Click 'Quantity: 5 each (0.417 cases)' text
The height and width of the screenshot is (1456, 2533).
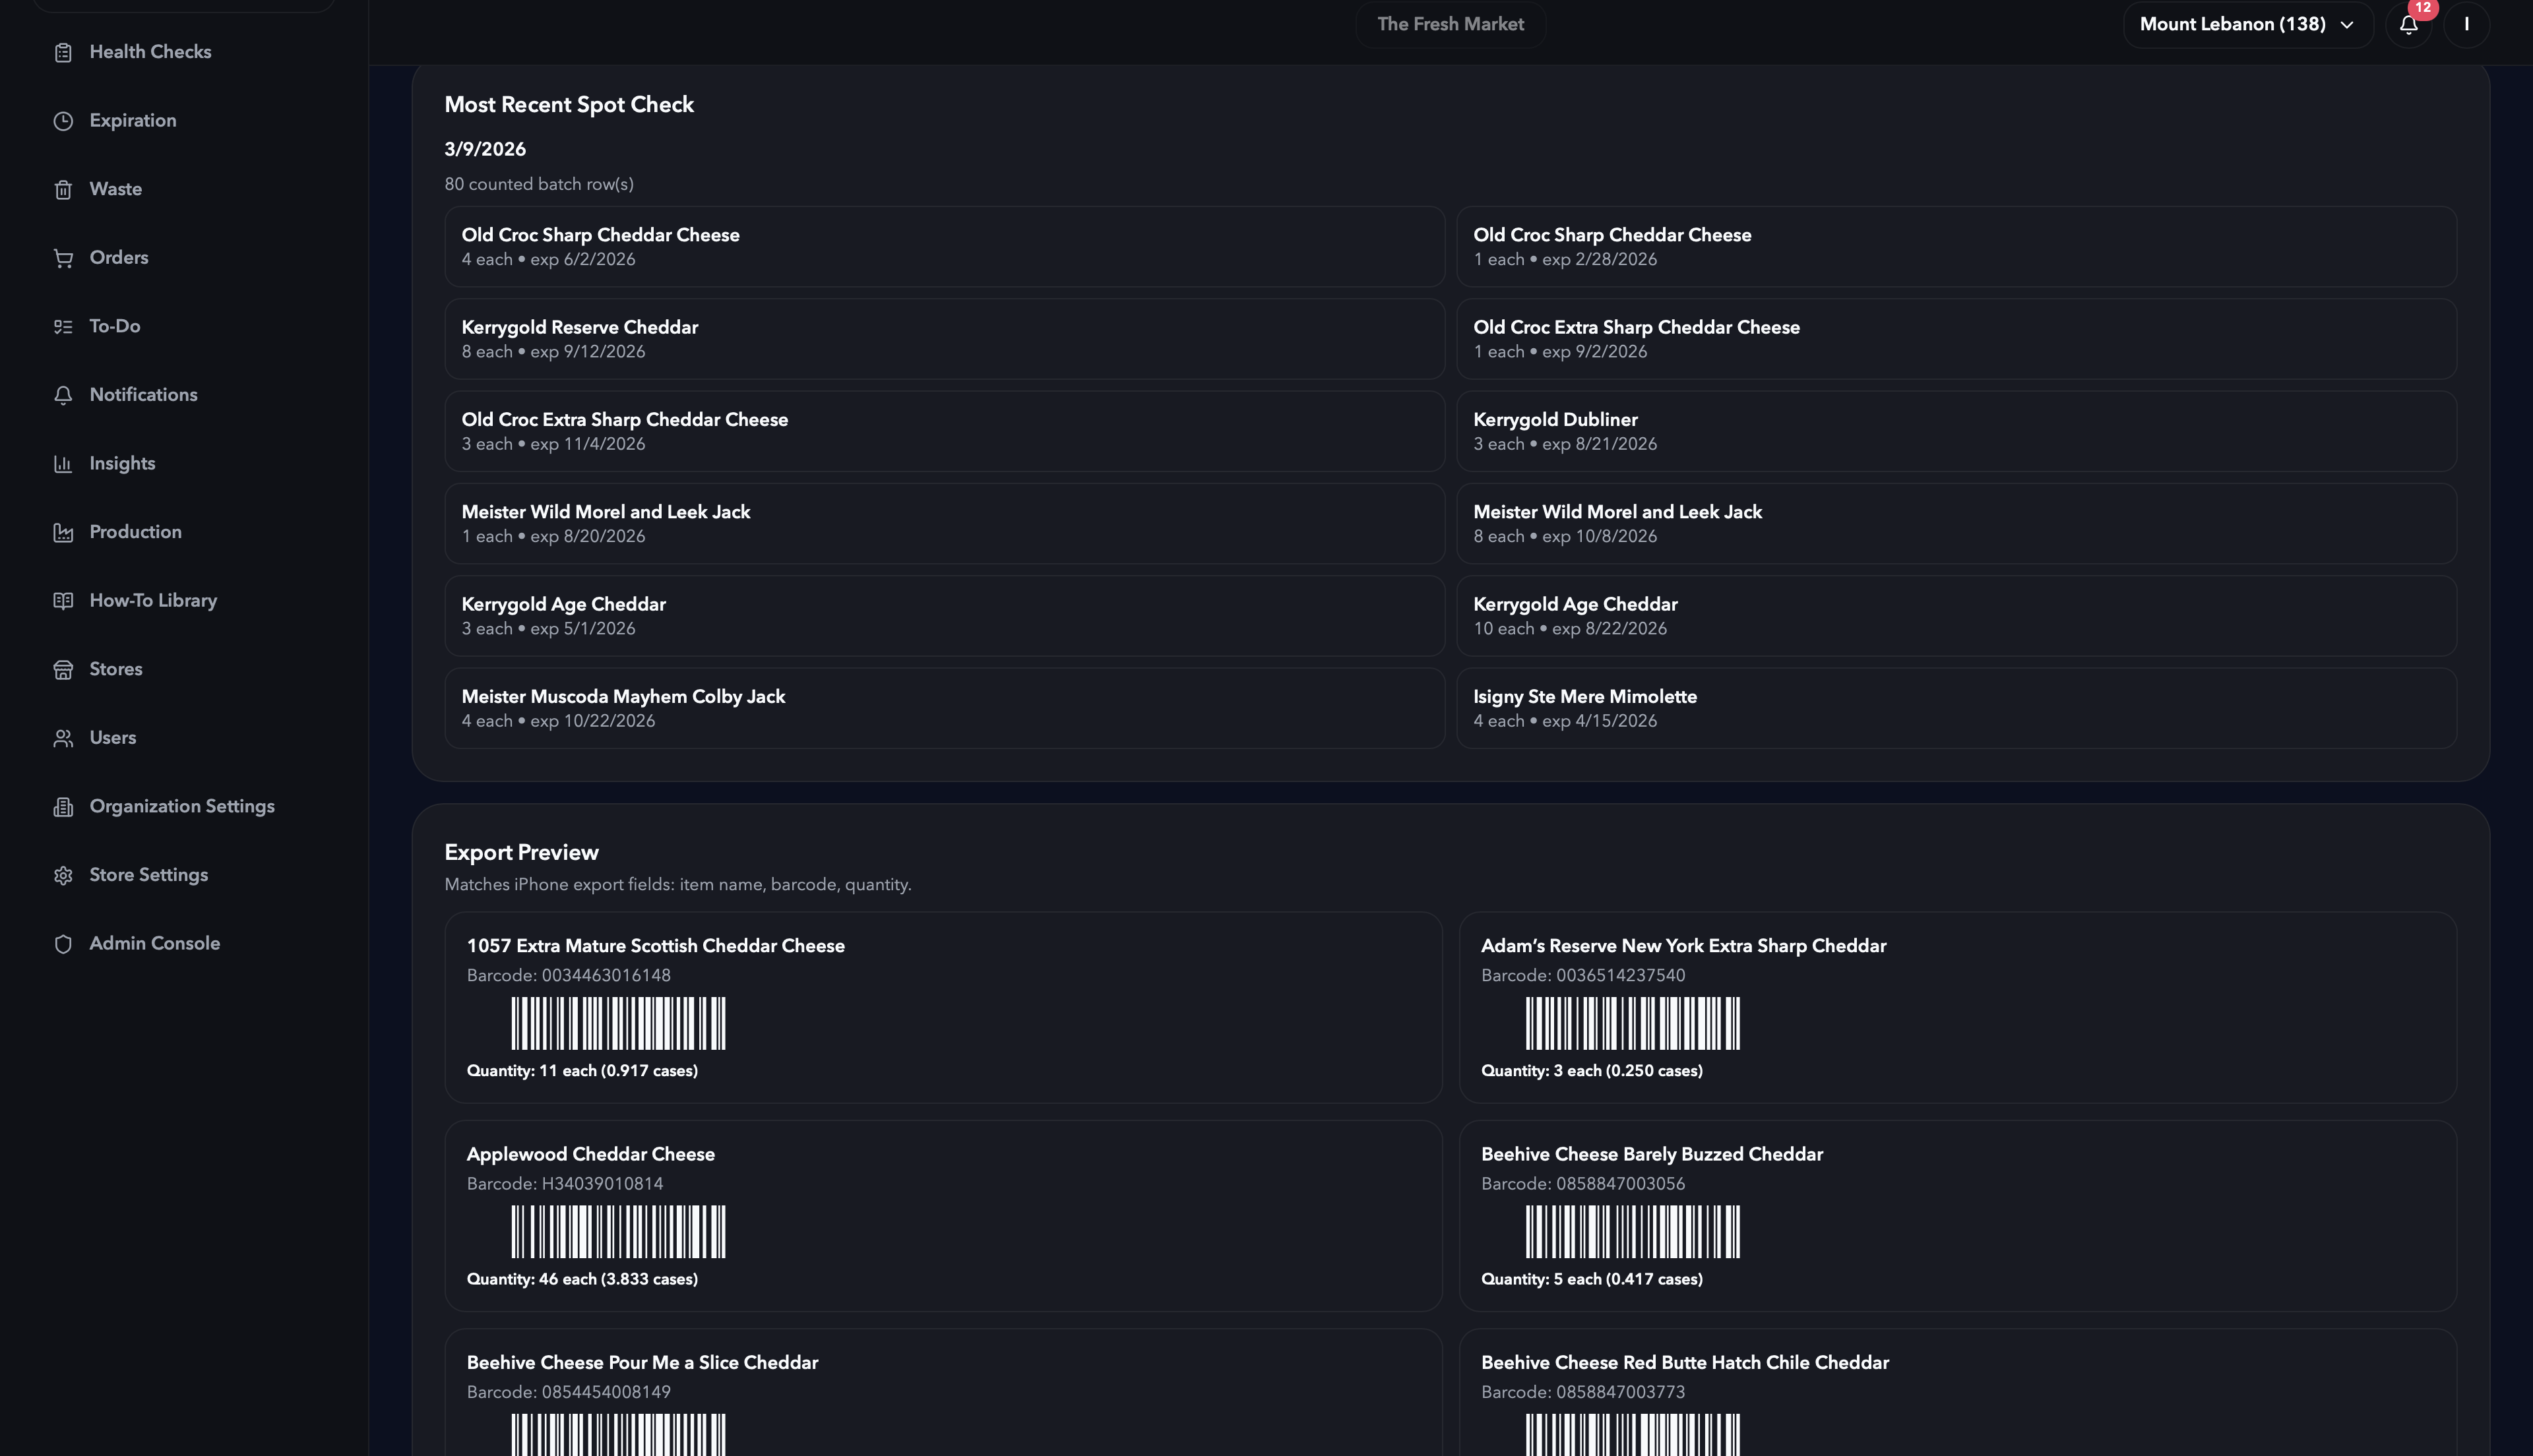(x=1591, y=1279)
